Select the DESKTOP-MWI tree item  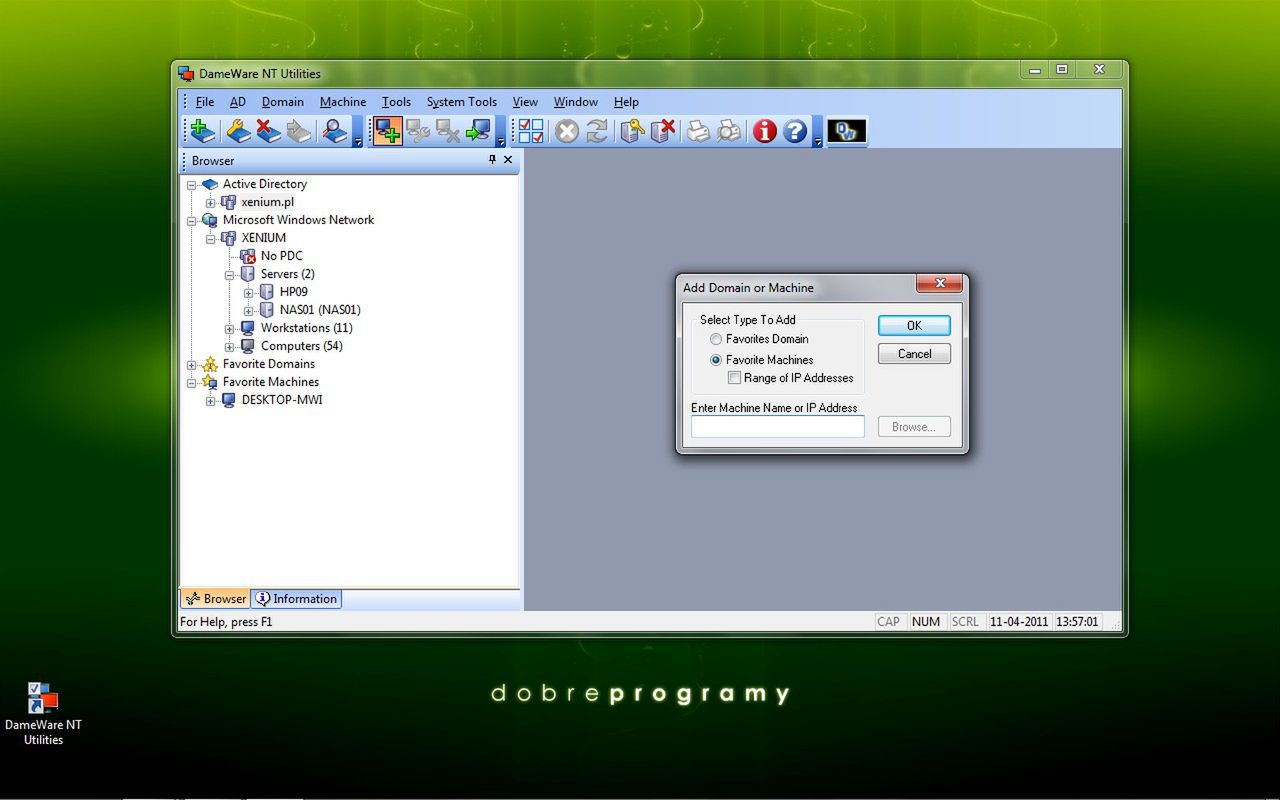click(282, 400)
